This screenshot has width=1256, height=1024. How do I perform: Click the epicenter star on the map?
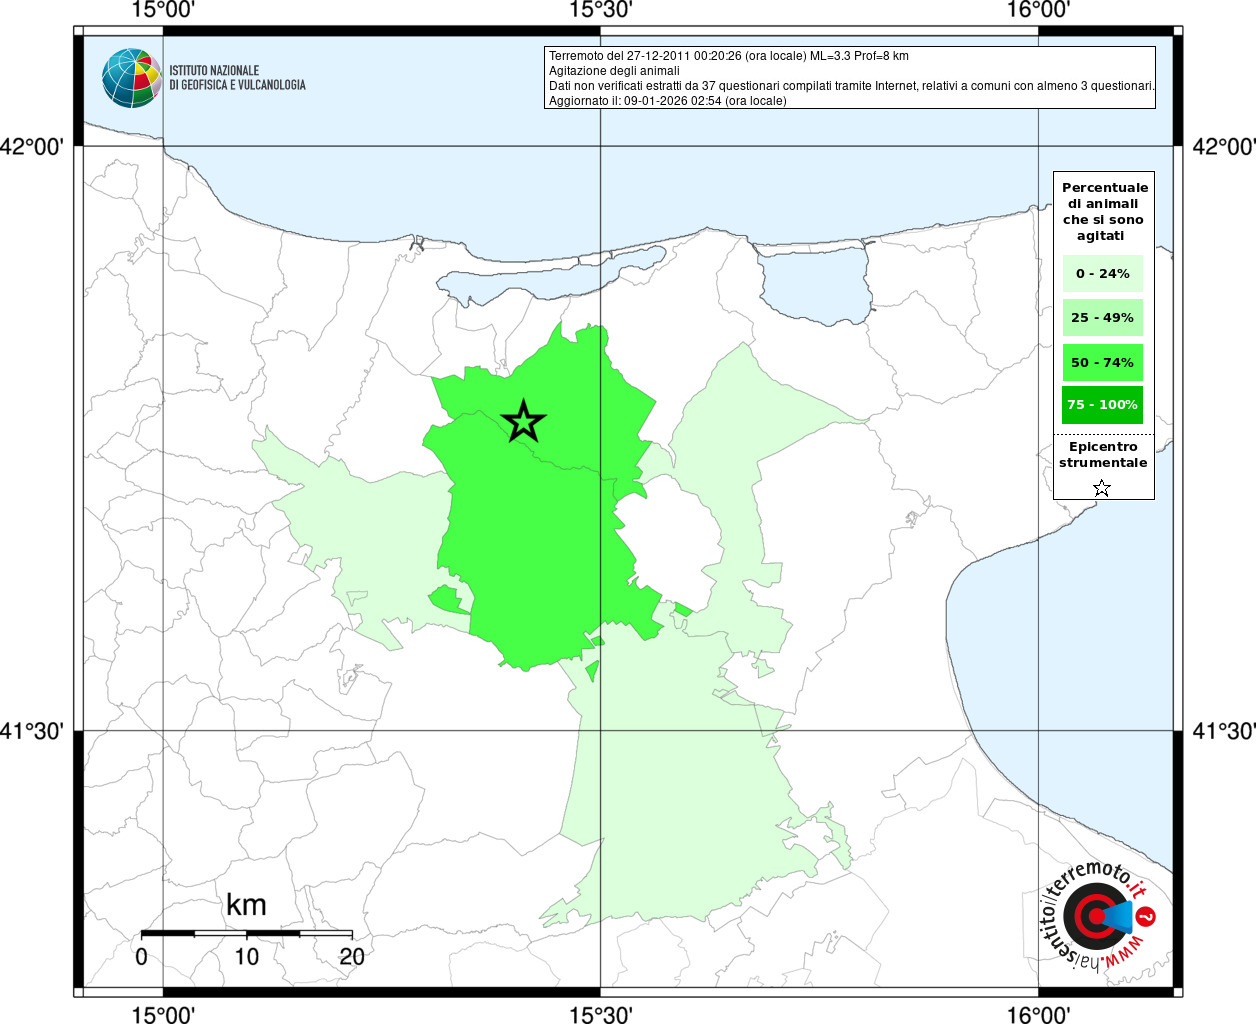pos(523,421)
